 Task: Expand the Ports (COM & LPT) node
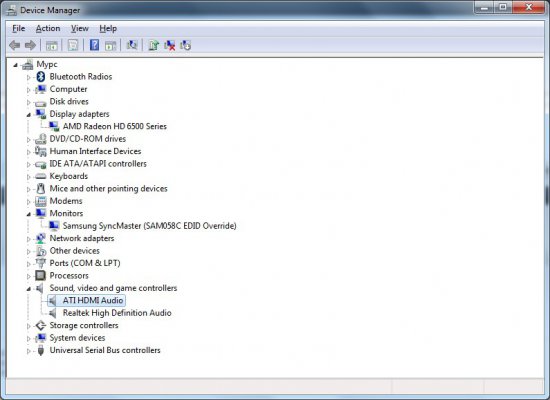(x=29, y=264)
